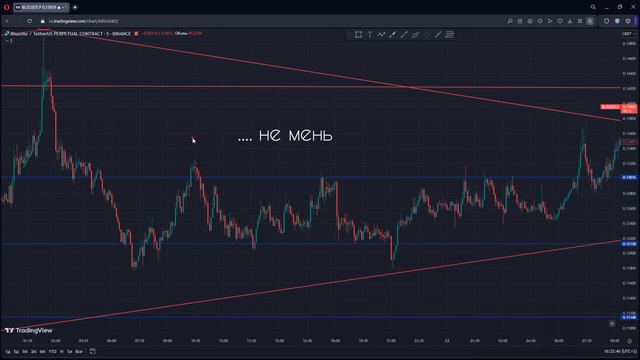This screenshot has height=360, width=640.
Task: Set the range to 6М
Action: click(x=42, y=351)
